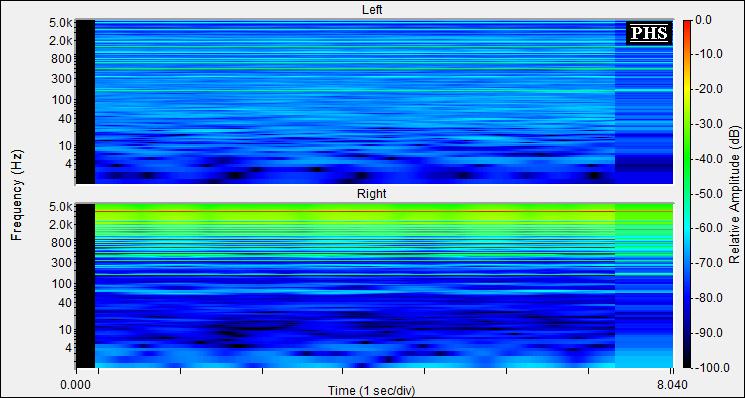Click the Right channel title
Screen dimensions: 745x398
point(372,194)
